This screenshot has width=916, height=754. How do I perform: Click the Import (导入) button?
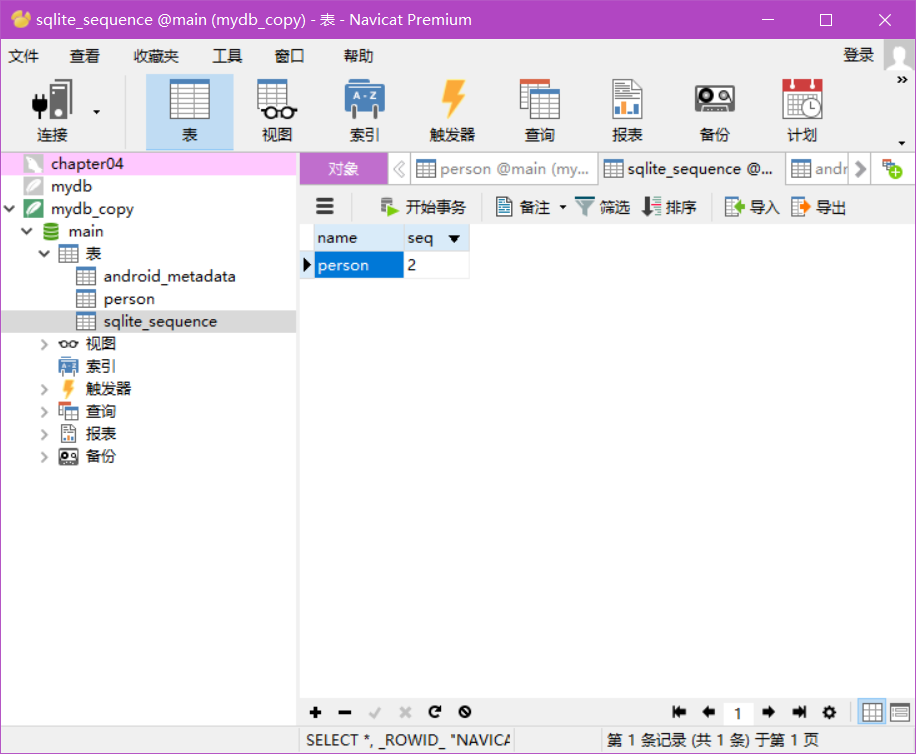click(x=752, y=207)
